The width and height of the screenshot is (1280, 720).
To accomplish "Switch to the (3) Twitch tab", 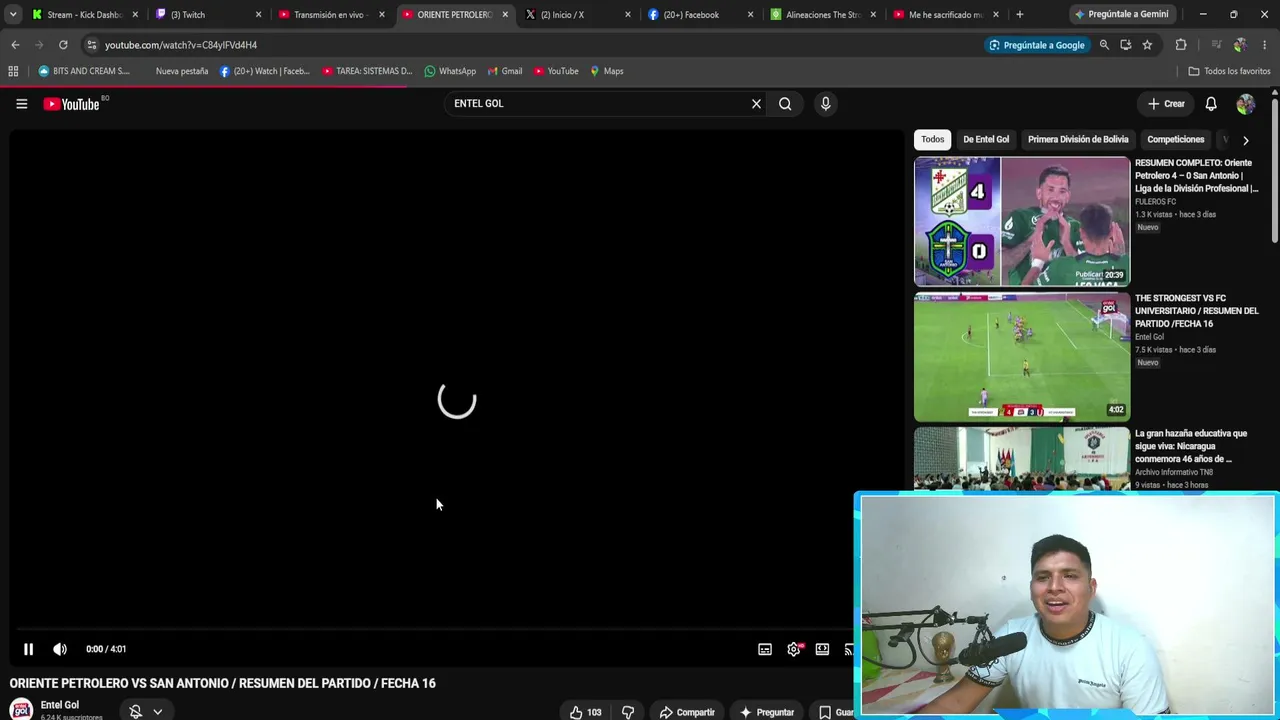I will [x=208, y=15].
